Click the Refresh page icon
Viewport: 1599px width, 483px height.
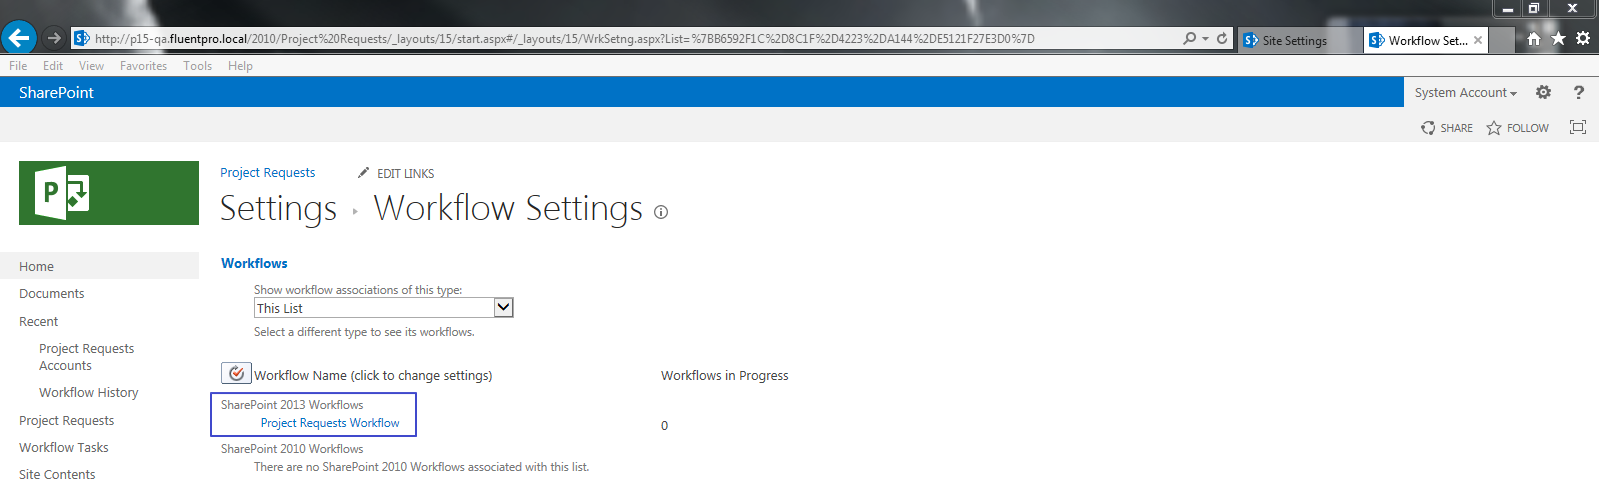tap(1222, 39)
